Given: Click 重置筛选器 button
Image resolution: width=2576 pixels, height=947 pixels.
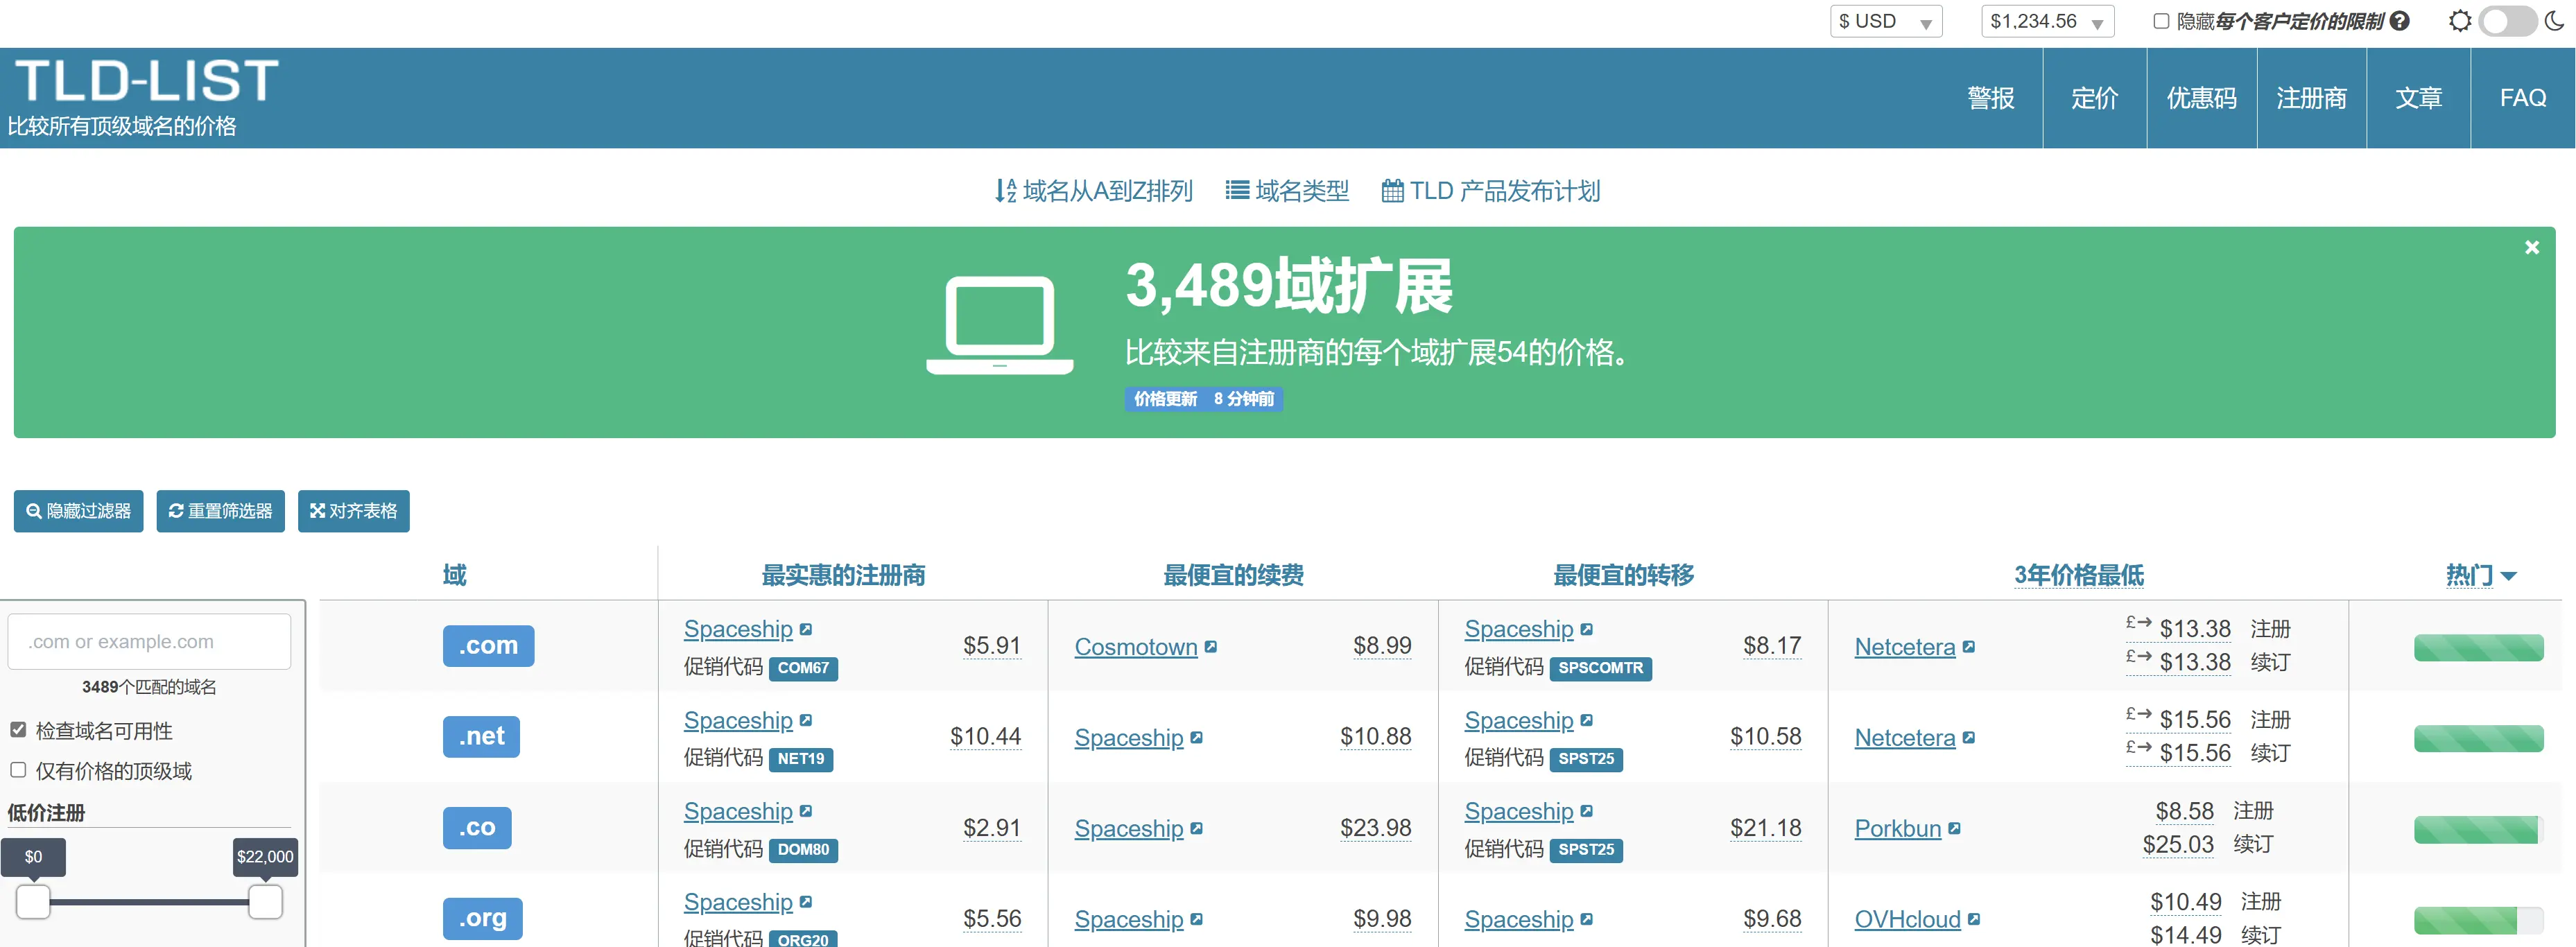Looking at the screenshot, I should [x=220, y=511].
